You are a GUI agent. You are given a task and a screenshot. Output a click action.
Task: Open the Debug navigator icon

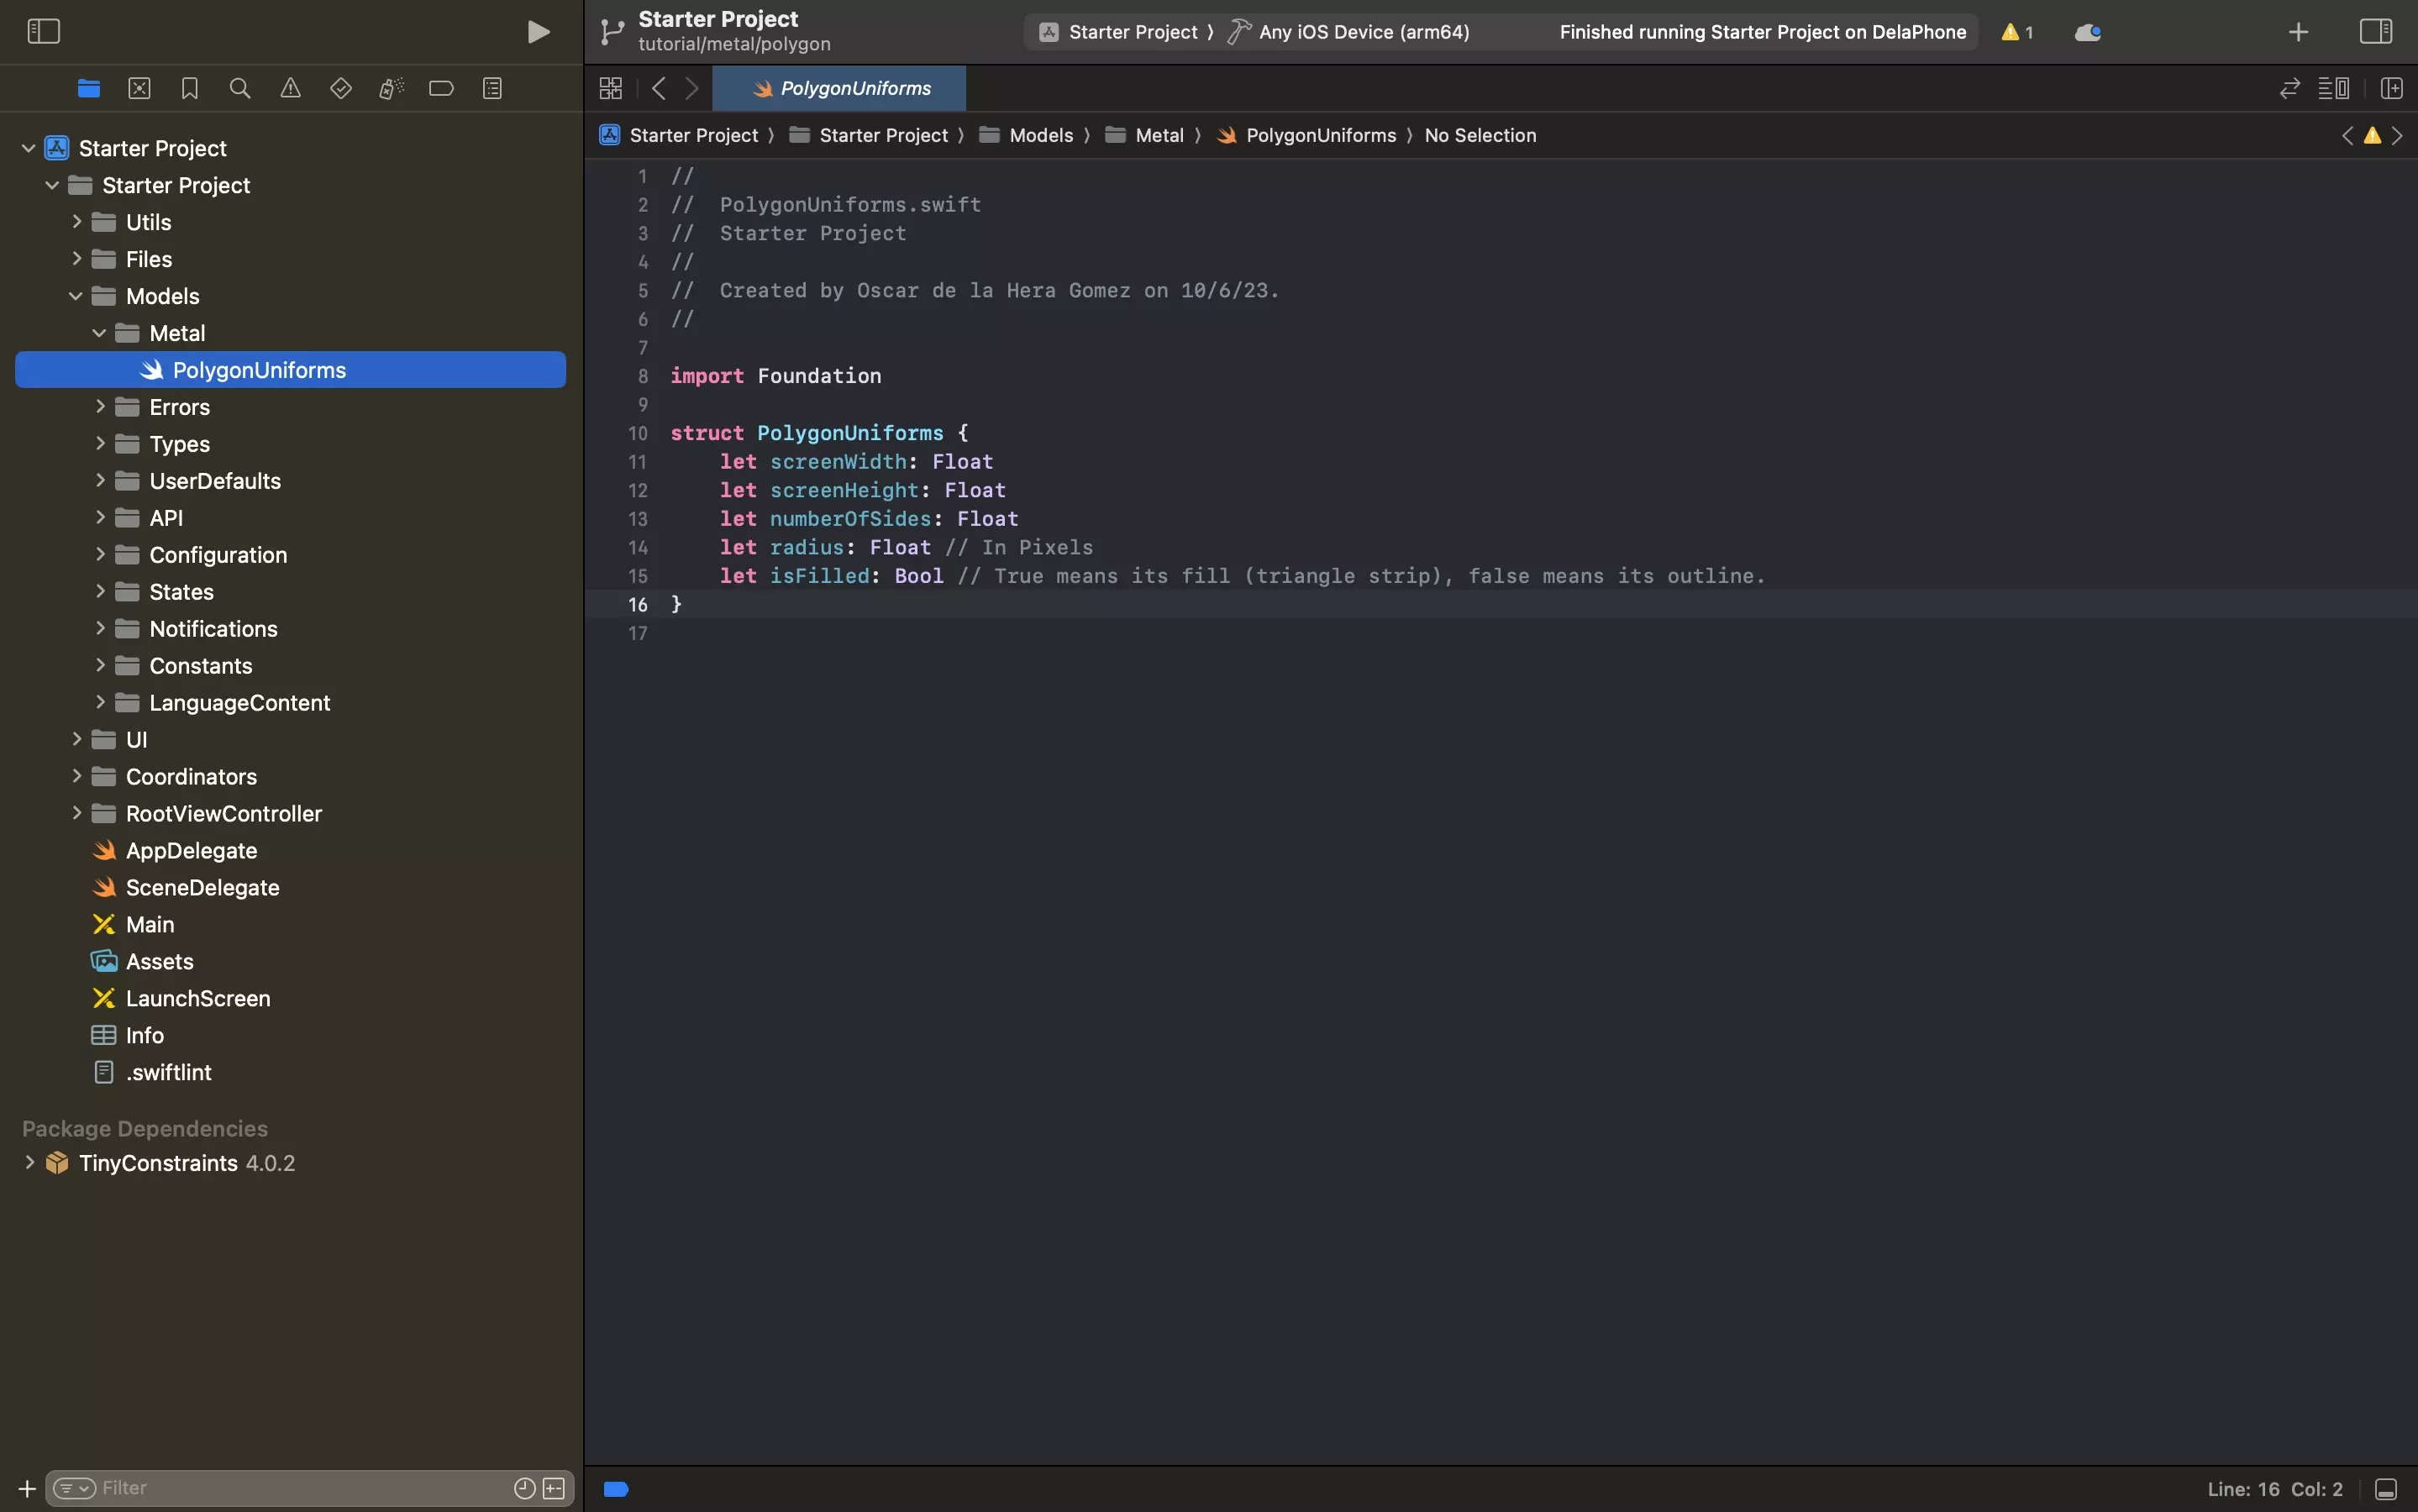[391, 88]
